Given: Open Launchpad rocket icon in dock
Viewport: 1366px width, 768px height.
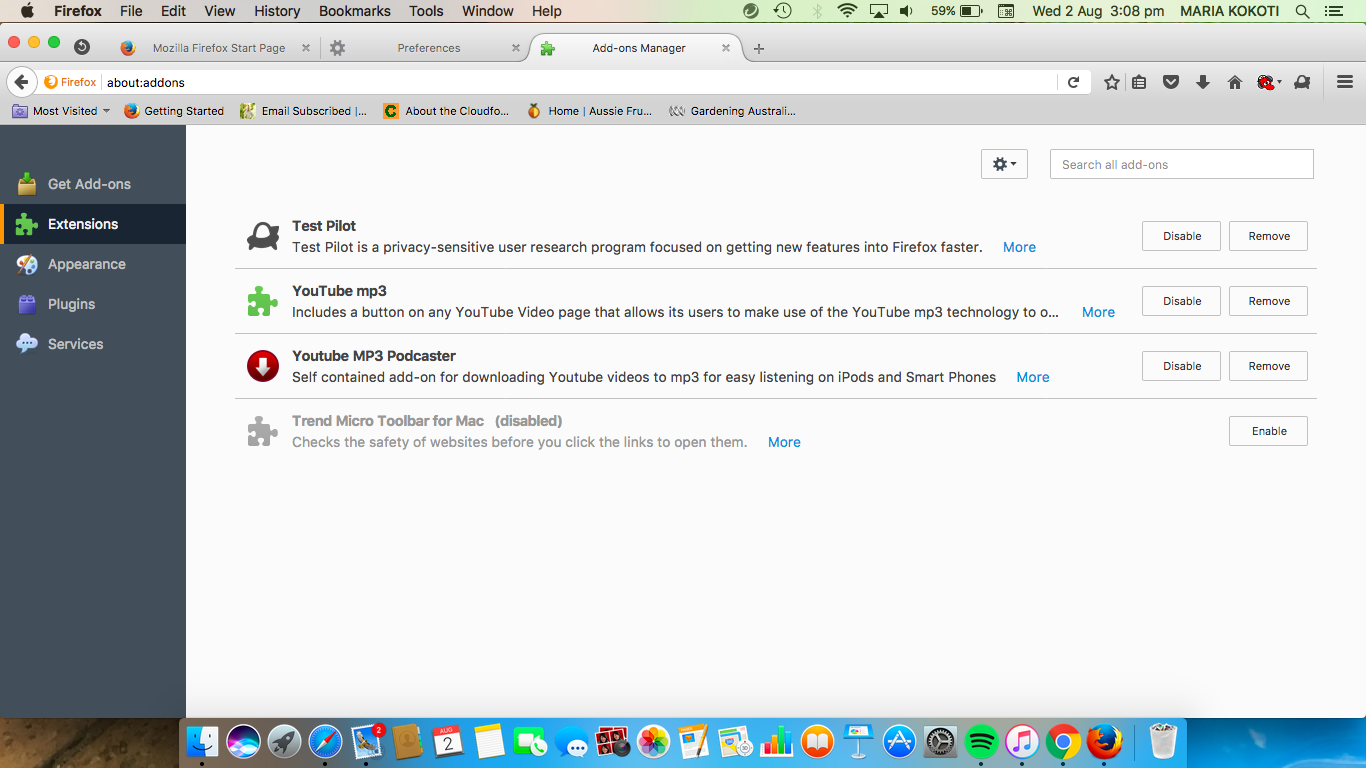Looking at the screenshot, I should click(x=284, y=742).
